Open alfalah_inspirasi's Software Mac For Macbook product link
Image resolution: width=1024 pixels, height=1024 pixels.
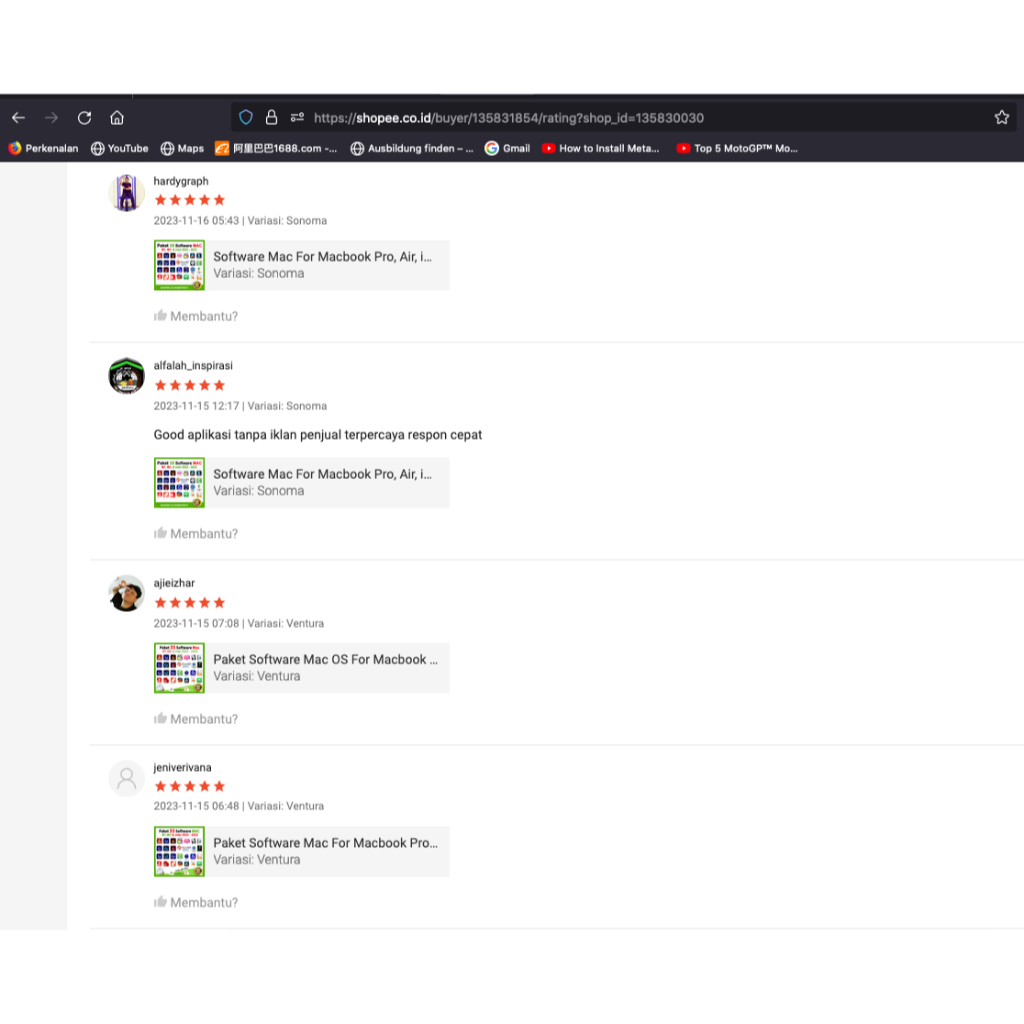pyautogui.click(x=322, y=474)
